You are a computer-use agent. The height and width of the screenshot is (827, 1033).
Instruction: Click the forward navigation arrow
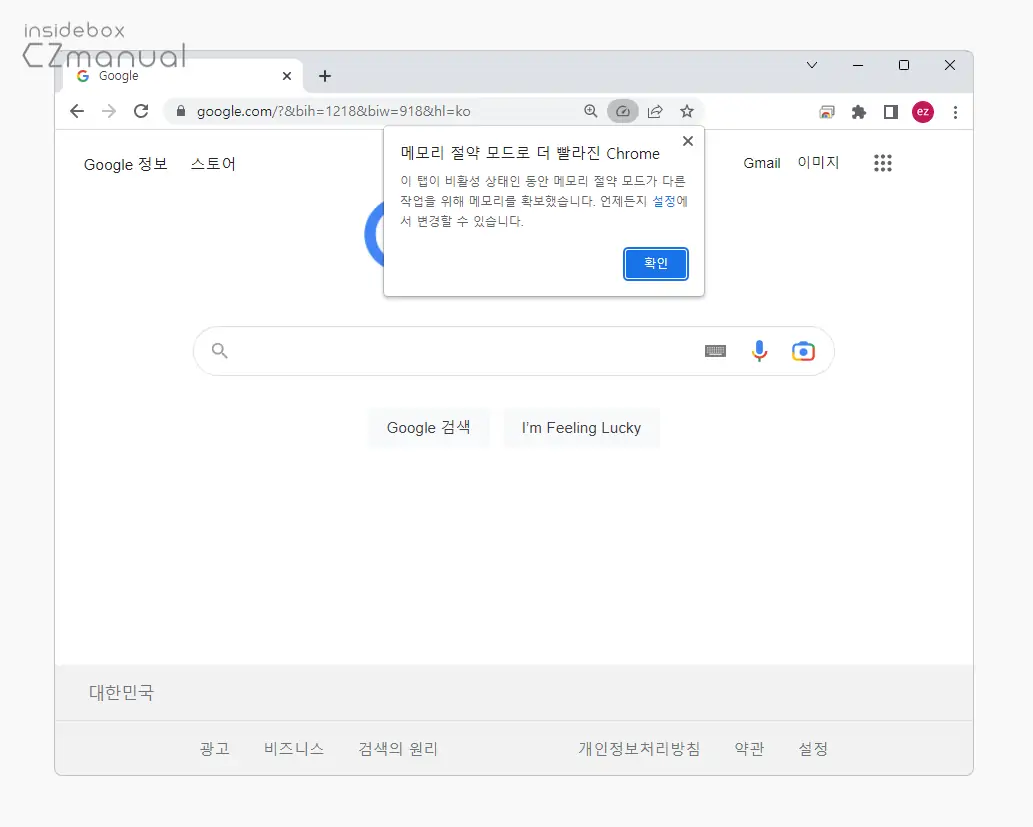point(109,111)
